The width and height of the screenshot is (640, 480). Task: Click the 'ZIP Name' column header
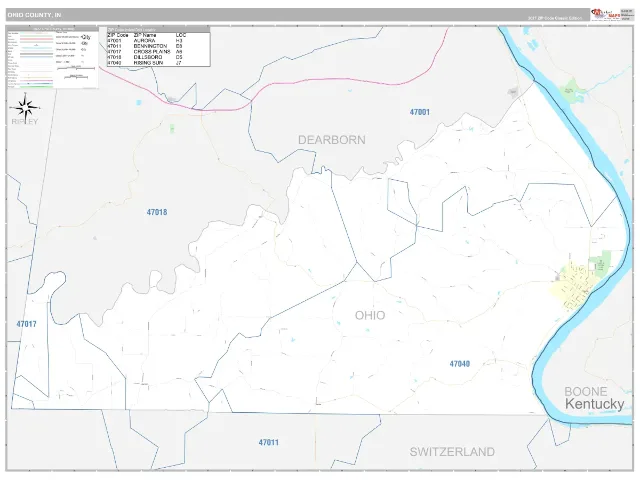(x=144, y=36)
